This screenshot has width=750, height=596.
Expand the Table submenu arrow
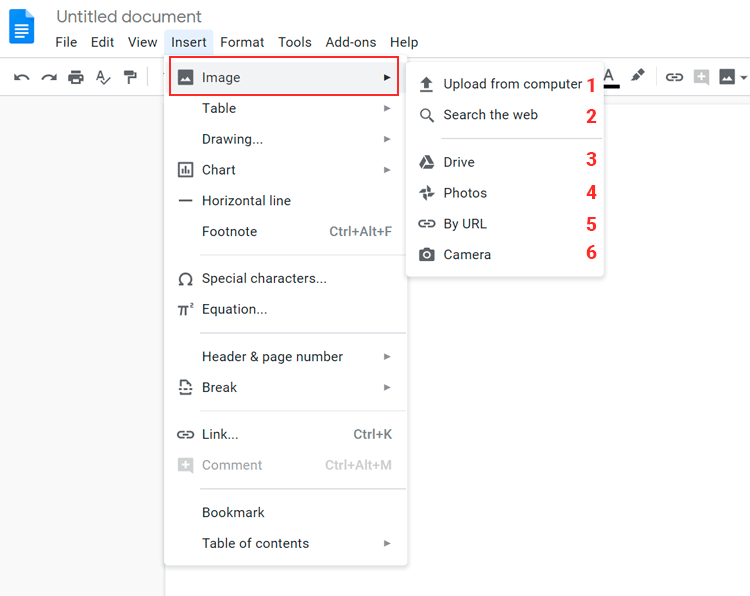tap(387, 108)
